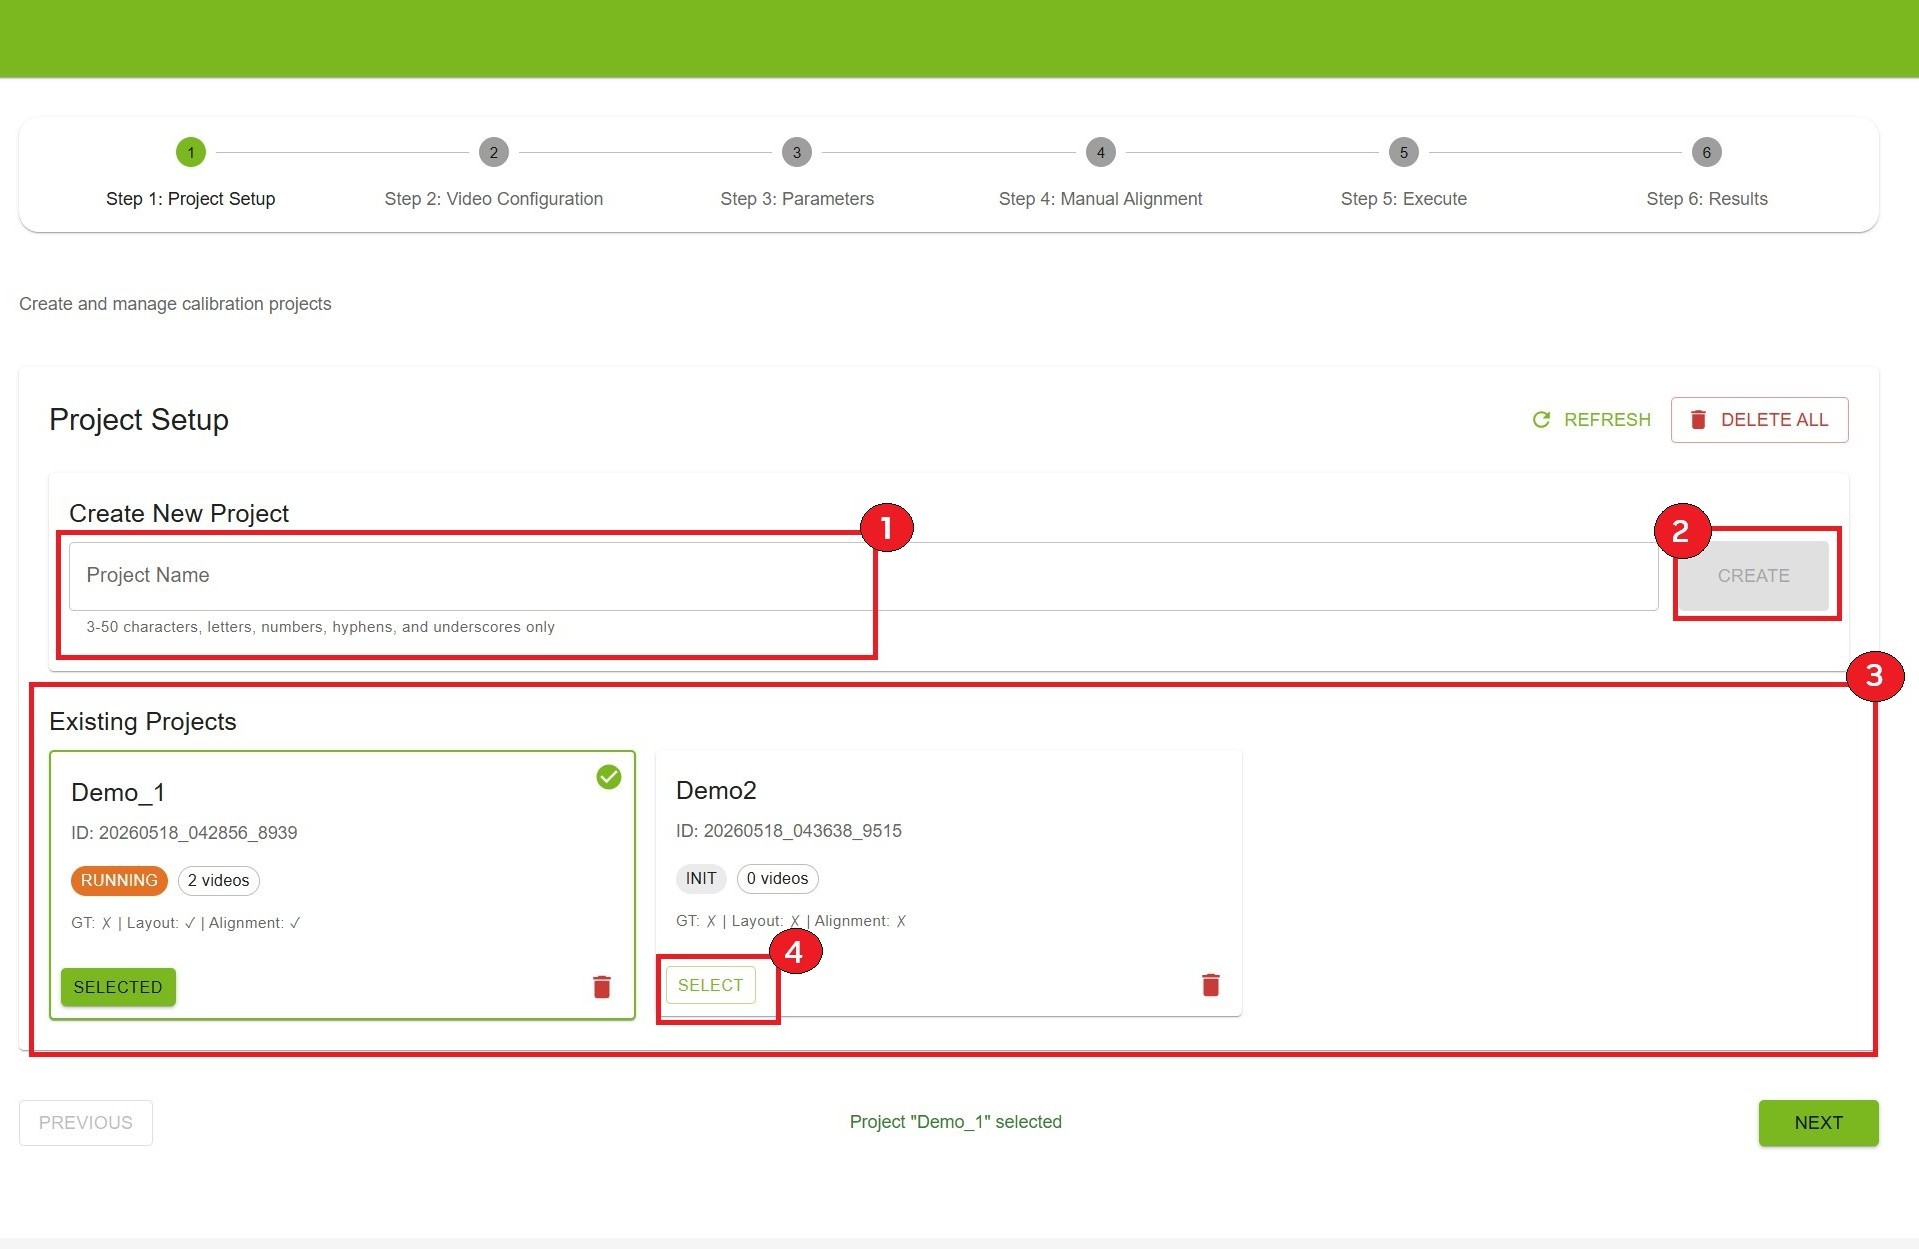Screen dimensions: 1919x1249
Task: Click the INIT status chip on Demo2
Action: pos(701,879)
